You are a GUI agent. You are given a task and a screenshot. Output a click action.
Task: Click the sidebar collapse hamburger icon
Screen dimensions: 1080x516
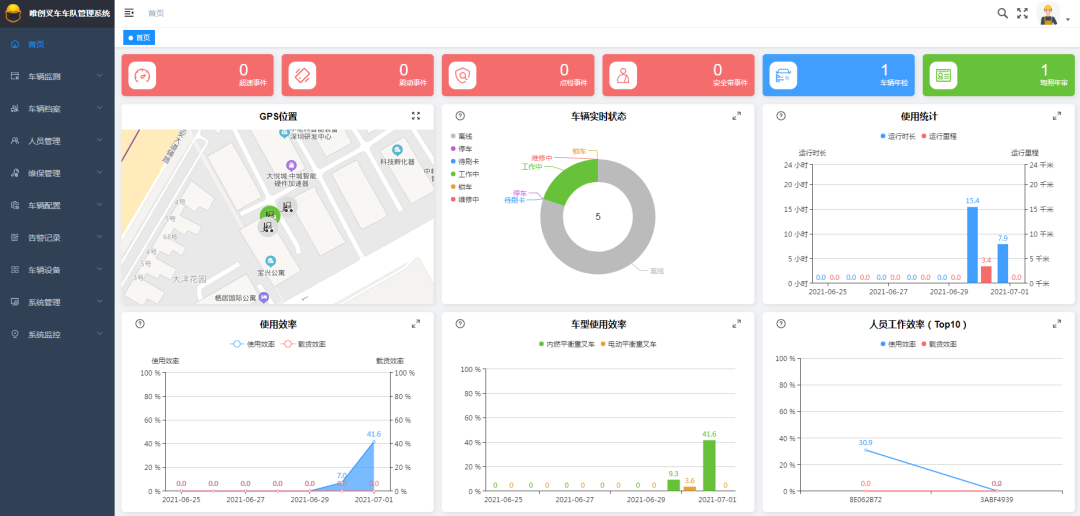coord(129,13)
